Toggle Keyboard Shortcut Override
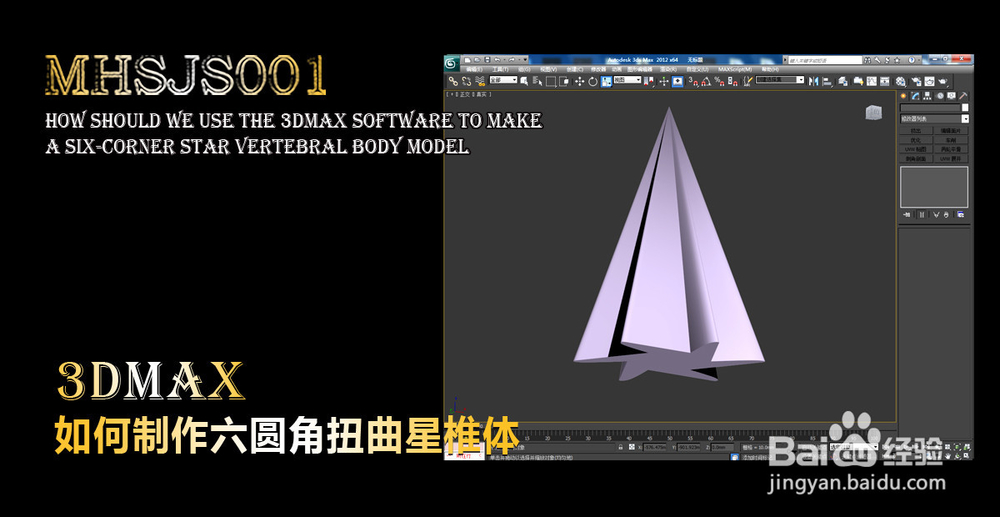This screenshot has height=517, width=1000. tap(677, 81)
